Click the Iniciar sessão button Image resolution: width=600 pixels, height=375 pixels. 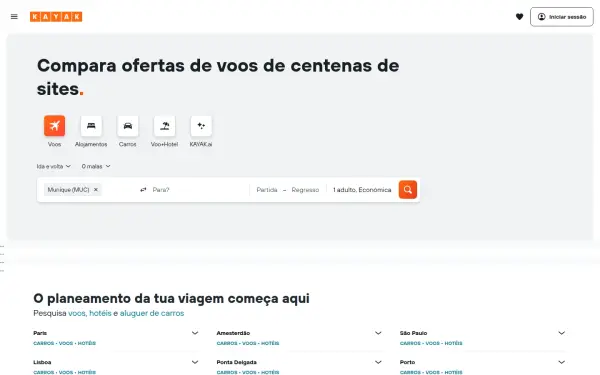point(562,17)
